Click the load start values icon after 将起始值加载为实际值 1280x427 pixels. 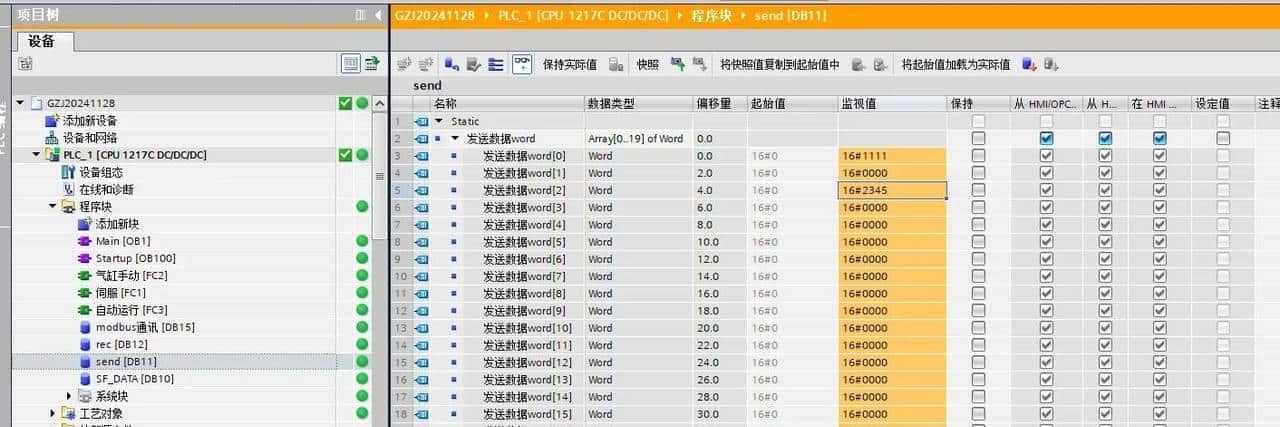pos(1029,64)
